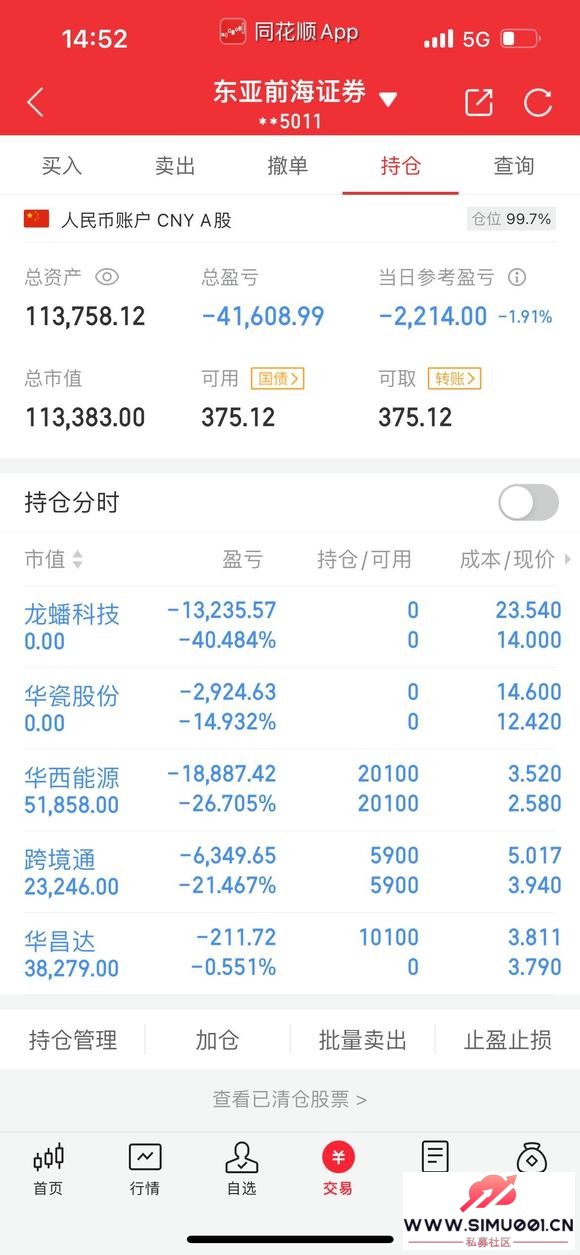Screen dimensions: 580x1255
Task: Open 查看已清仓股票 link
Action: [x=290, y=1099]
